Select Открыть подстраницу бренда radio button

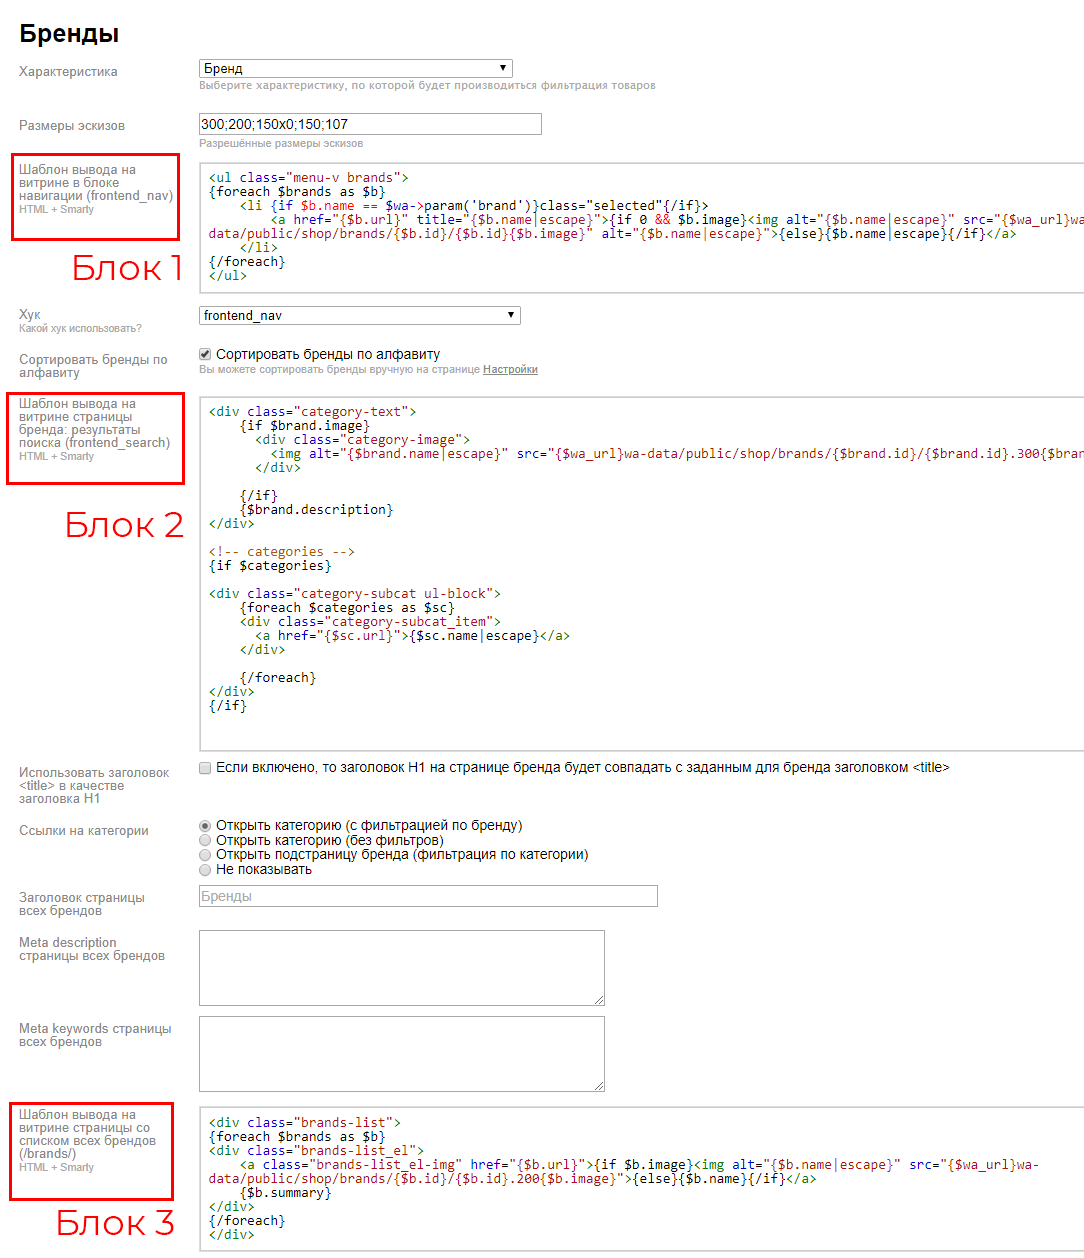coord(205,855)
